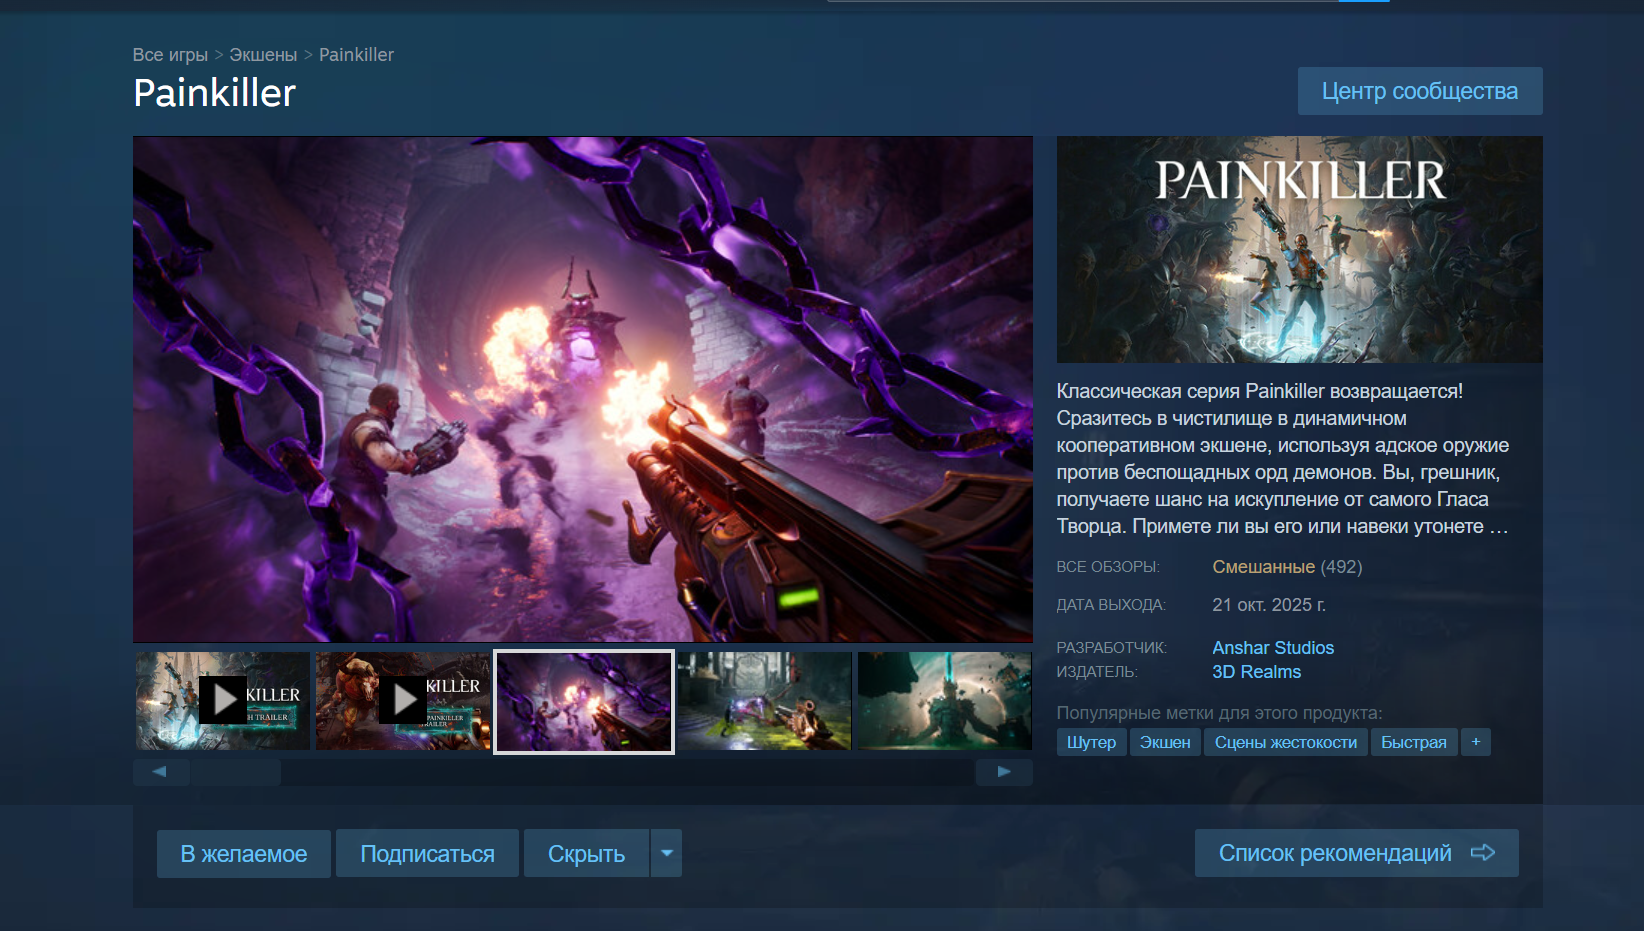1644x931 pixels.
Task: Select the Быстрая tag
Action: click(x=1414, y=742)
